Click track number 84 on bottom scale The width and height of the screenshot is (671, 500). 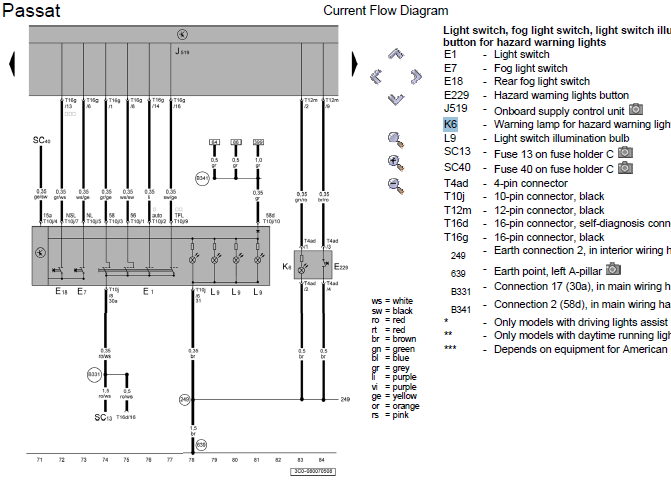pos(321,460)
